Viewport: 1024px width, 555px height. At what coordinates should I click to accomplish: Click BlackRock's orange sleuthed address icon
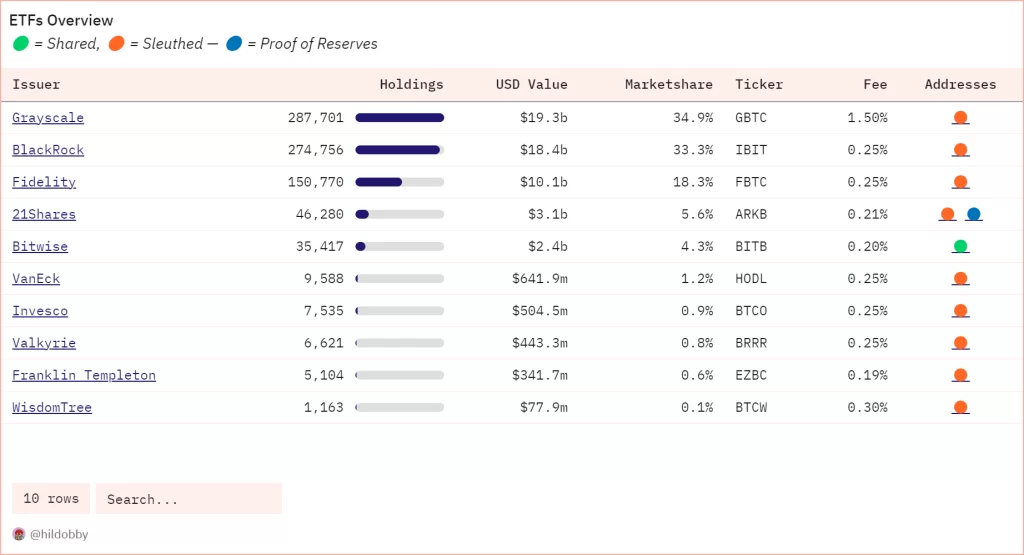960,150
